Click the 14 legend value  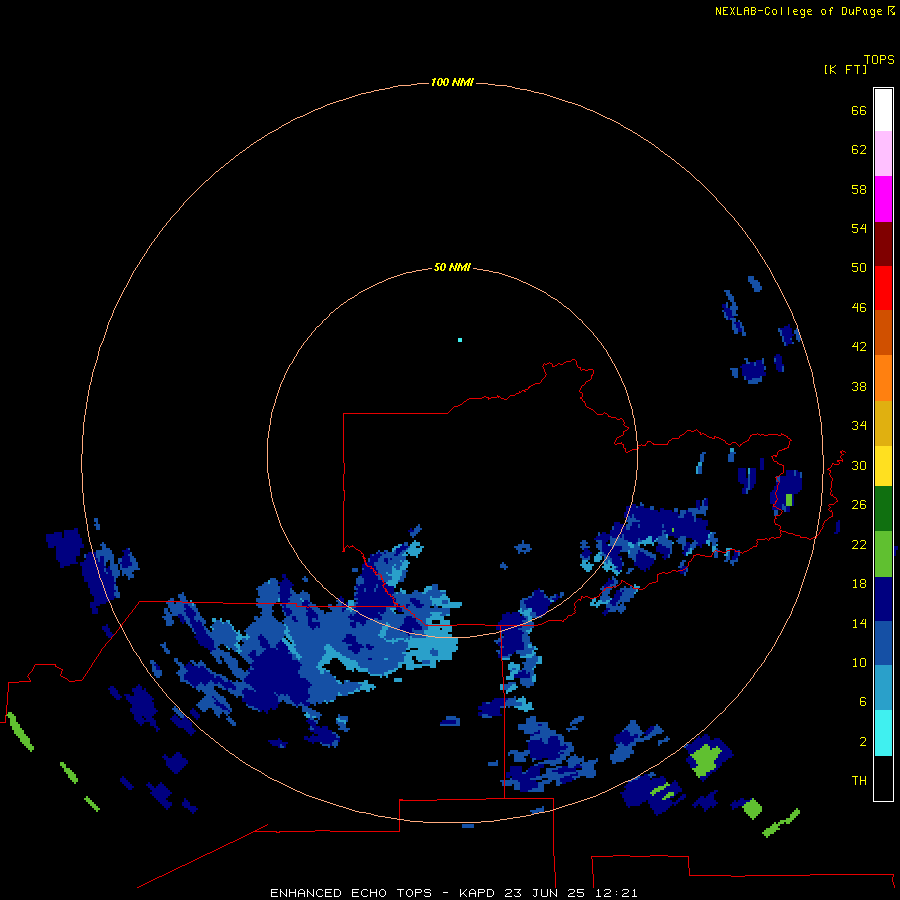pyautogui.click(x=859, y=623)
